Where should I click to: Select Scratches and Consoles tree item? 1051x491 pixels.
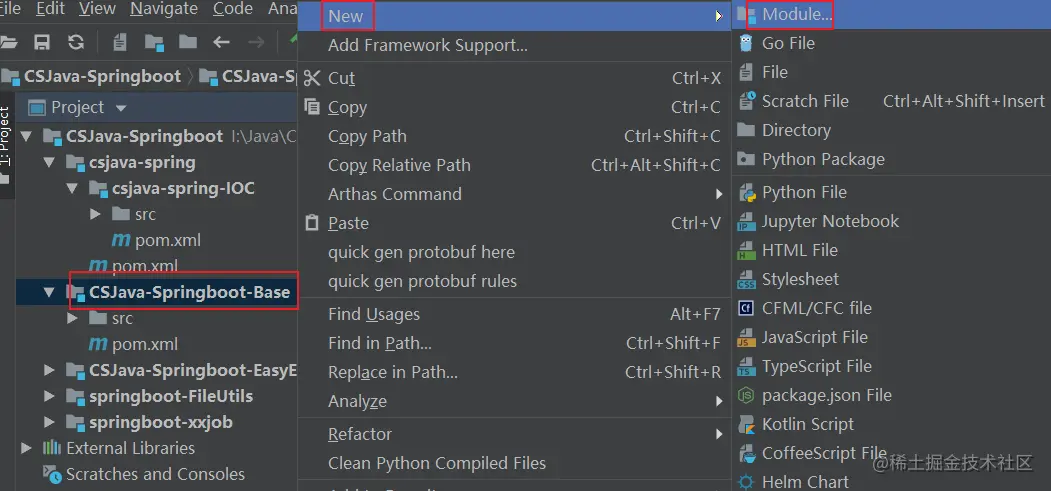[155, 474]
